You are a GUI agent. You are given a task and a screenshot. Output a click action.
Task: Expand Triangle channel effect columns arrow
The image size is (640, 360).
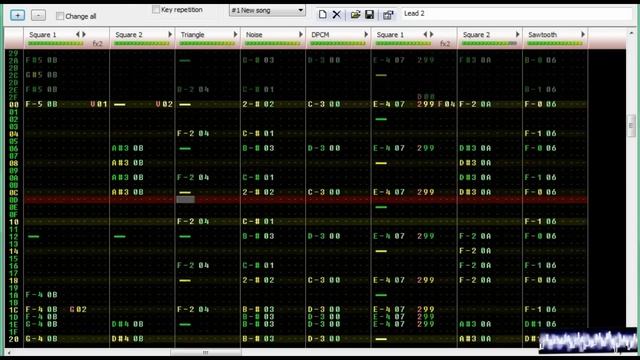click(x=235, y=35)
